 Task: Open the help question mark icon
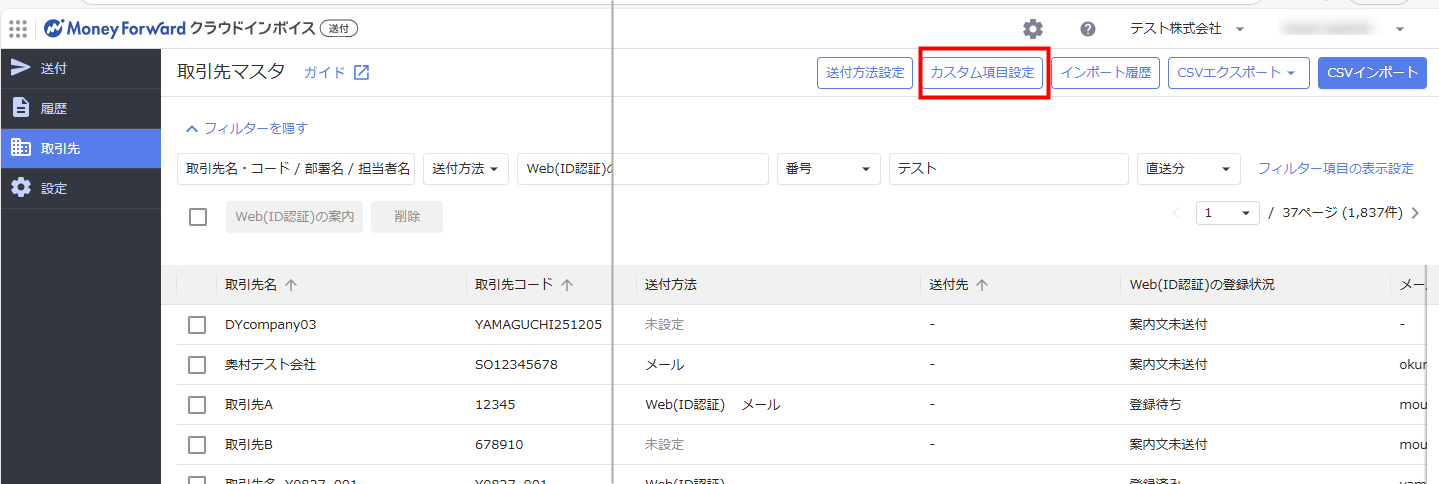pyautogui.click(x=1088, y=29)
